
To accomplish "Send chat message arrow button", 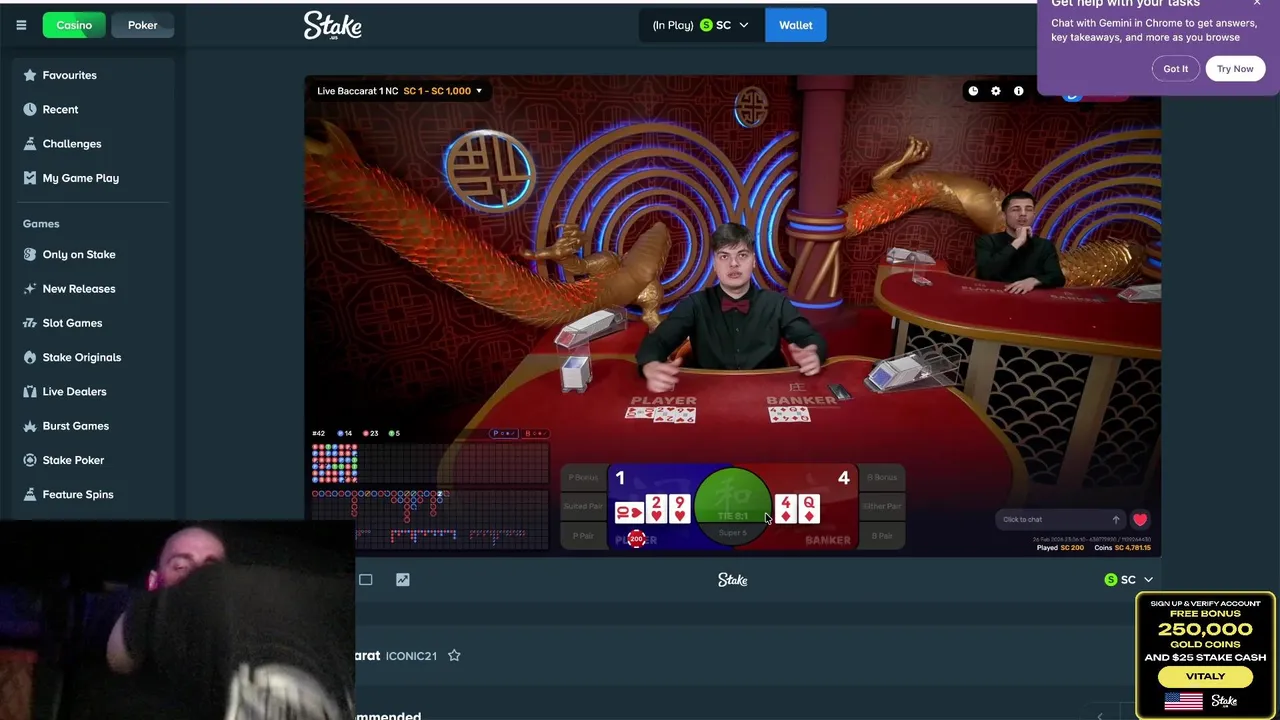I will 1116,519.
